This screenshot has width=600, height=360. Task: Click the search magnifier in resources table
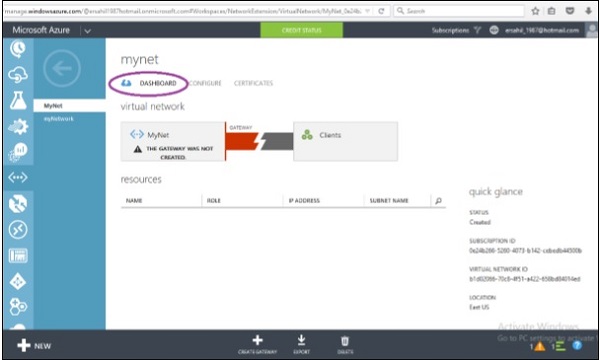(x=439, y=200)
